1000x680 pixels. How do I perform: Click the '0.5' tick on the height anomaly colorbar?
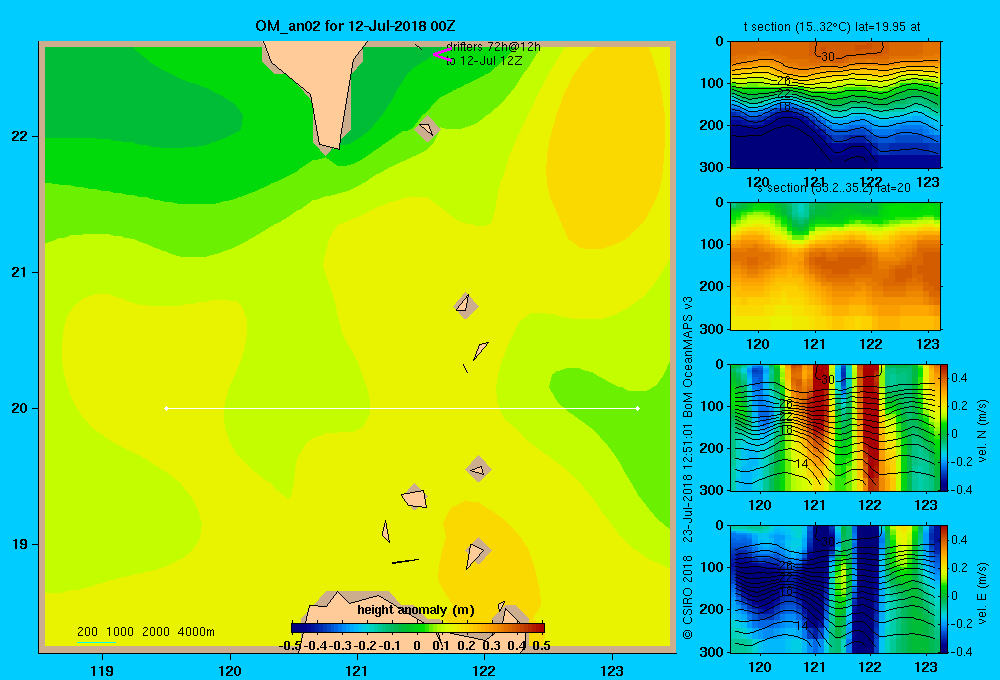tap(541, 646)
